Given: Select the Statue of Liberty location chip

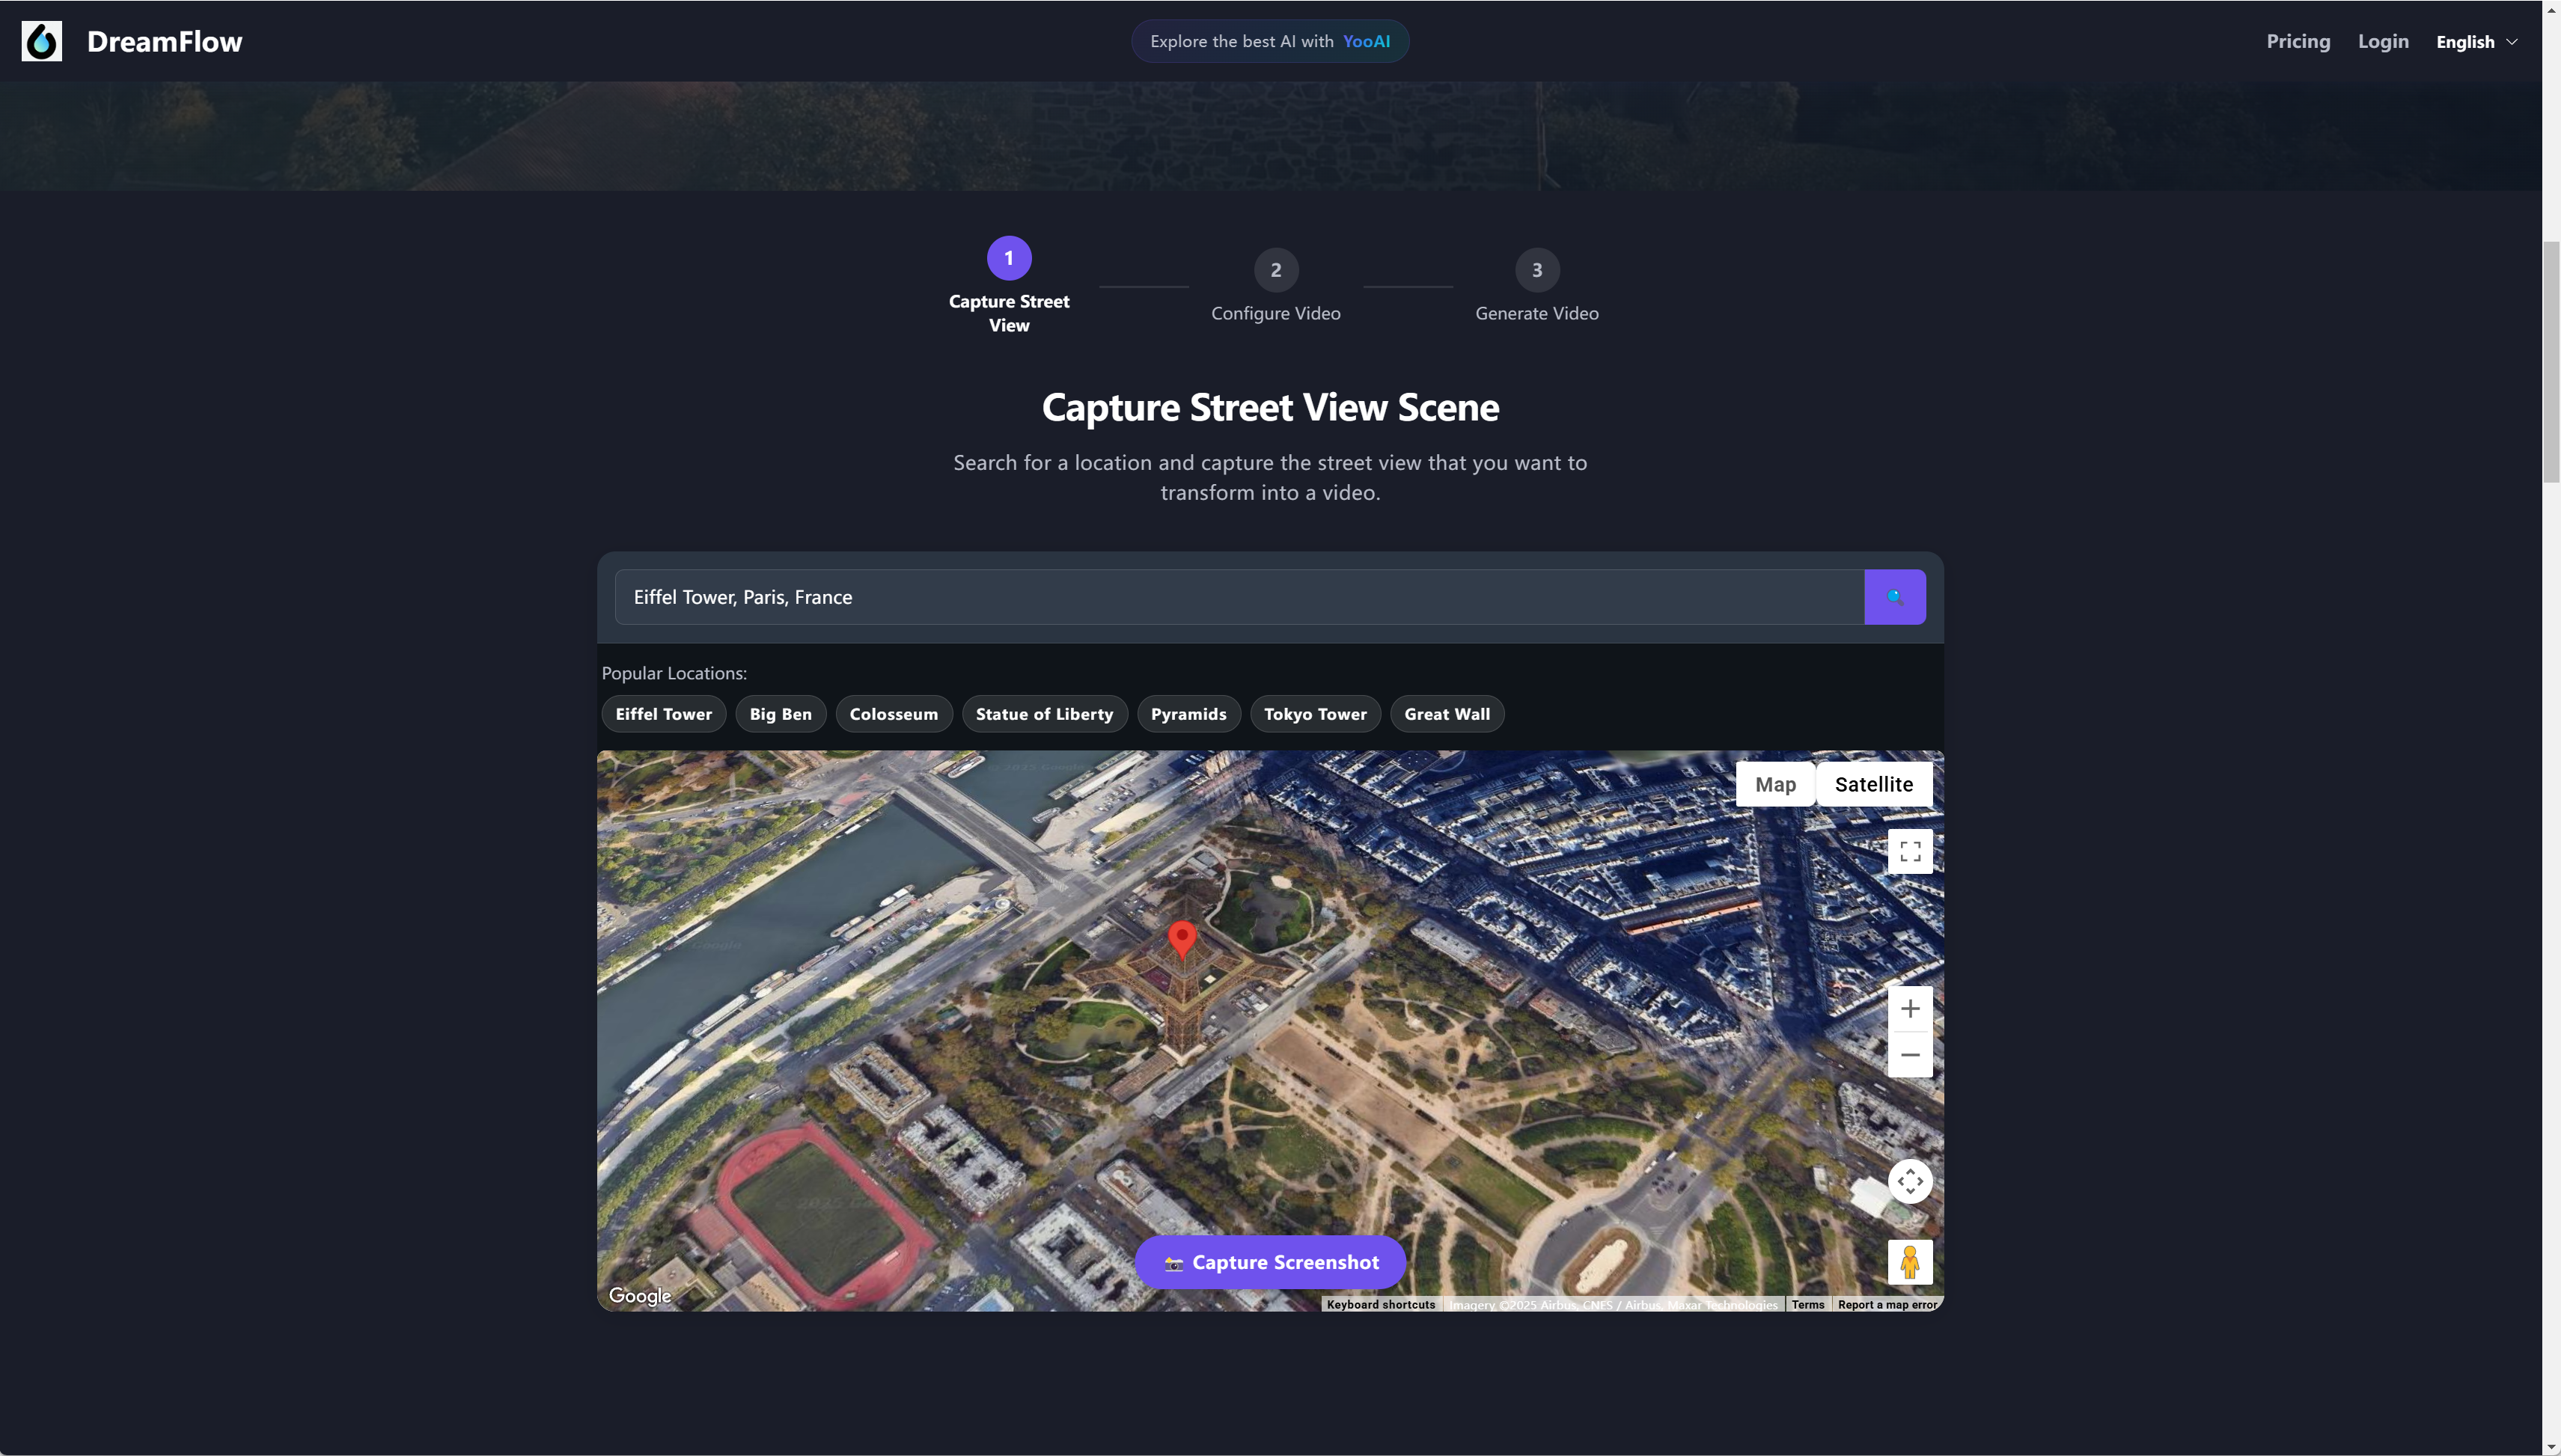Looking at the screenshot, I should coord(1044,714).
